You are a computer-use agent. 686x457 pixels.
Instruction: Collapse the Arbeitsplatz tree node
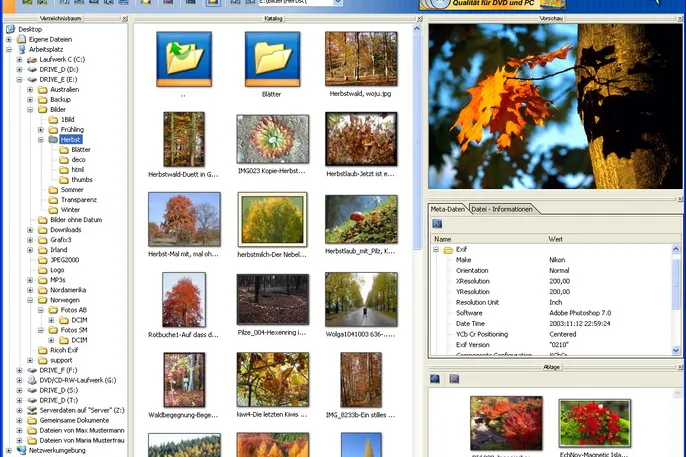pos(9,49)
